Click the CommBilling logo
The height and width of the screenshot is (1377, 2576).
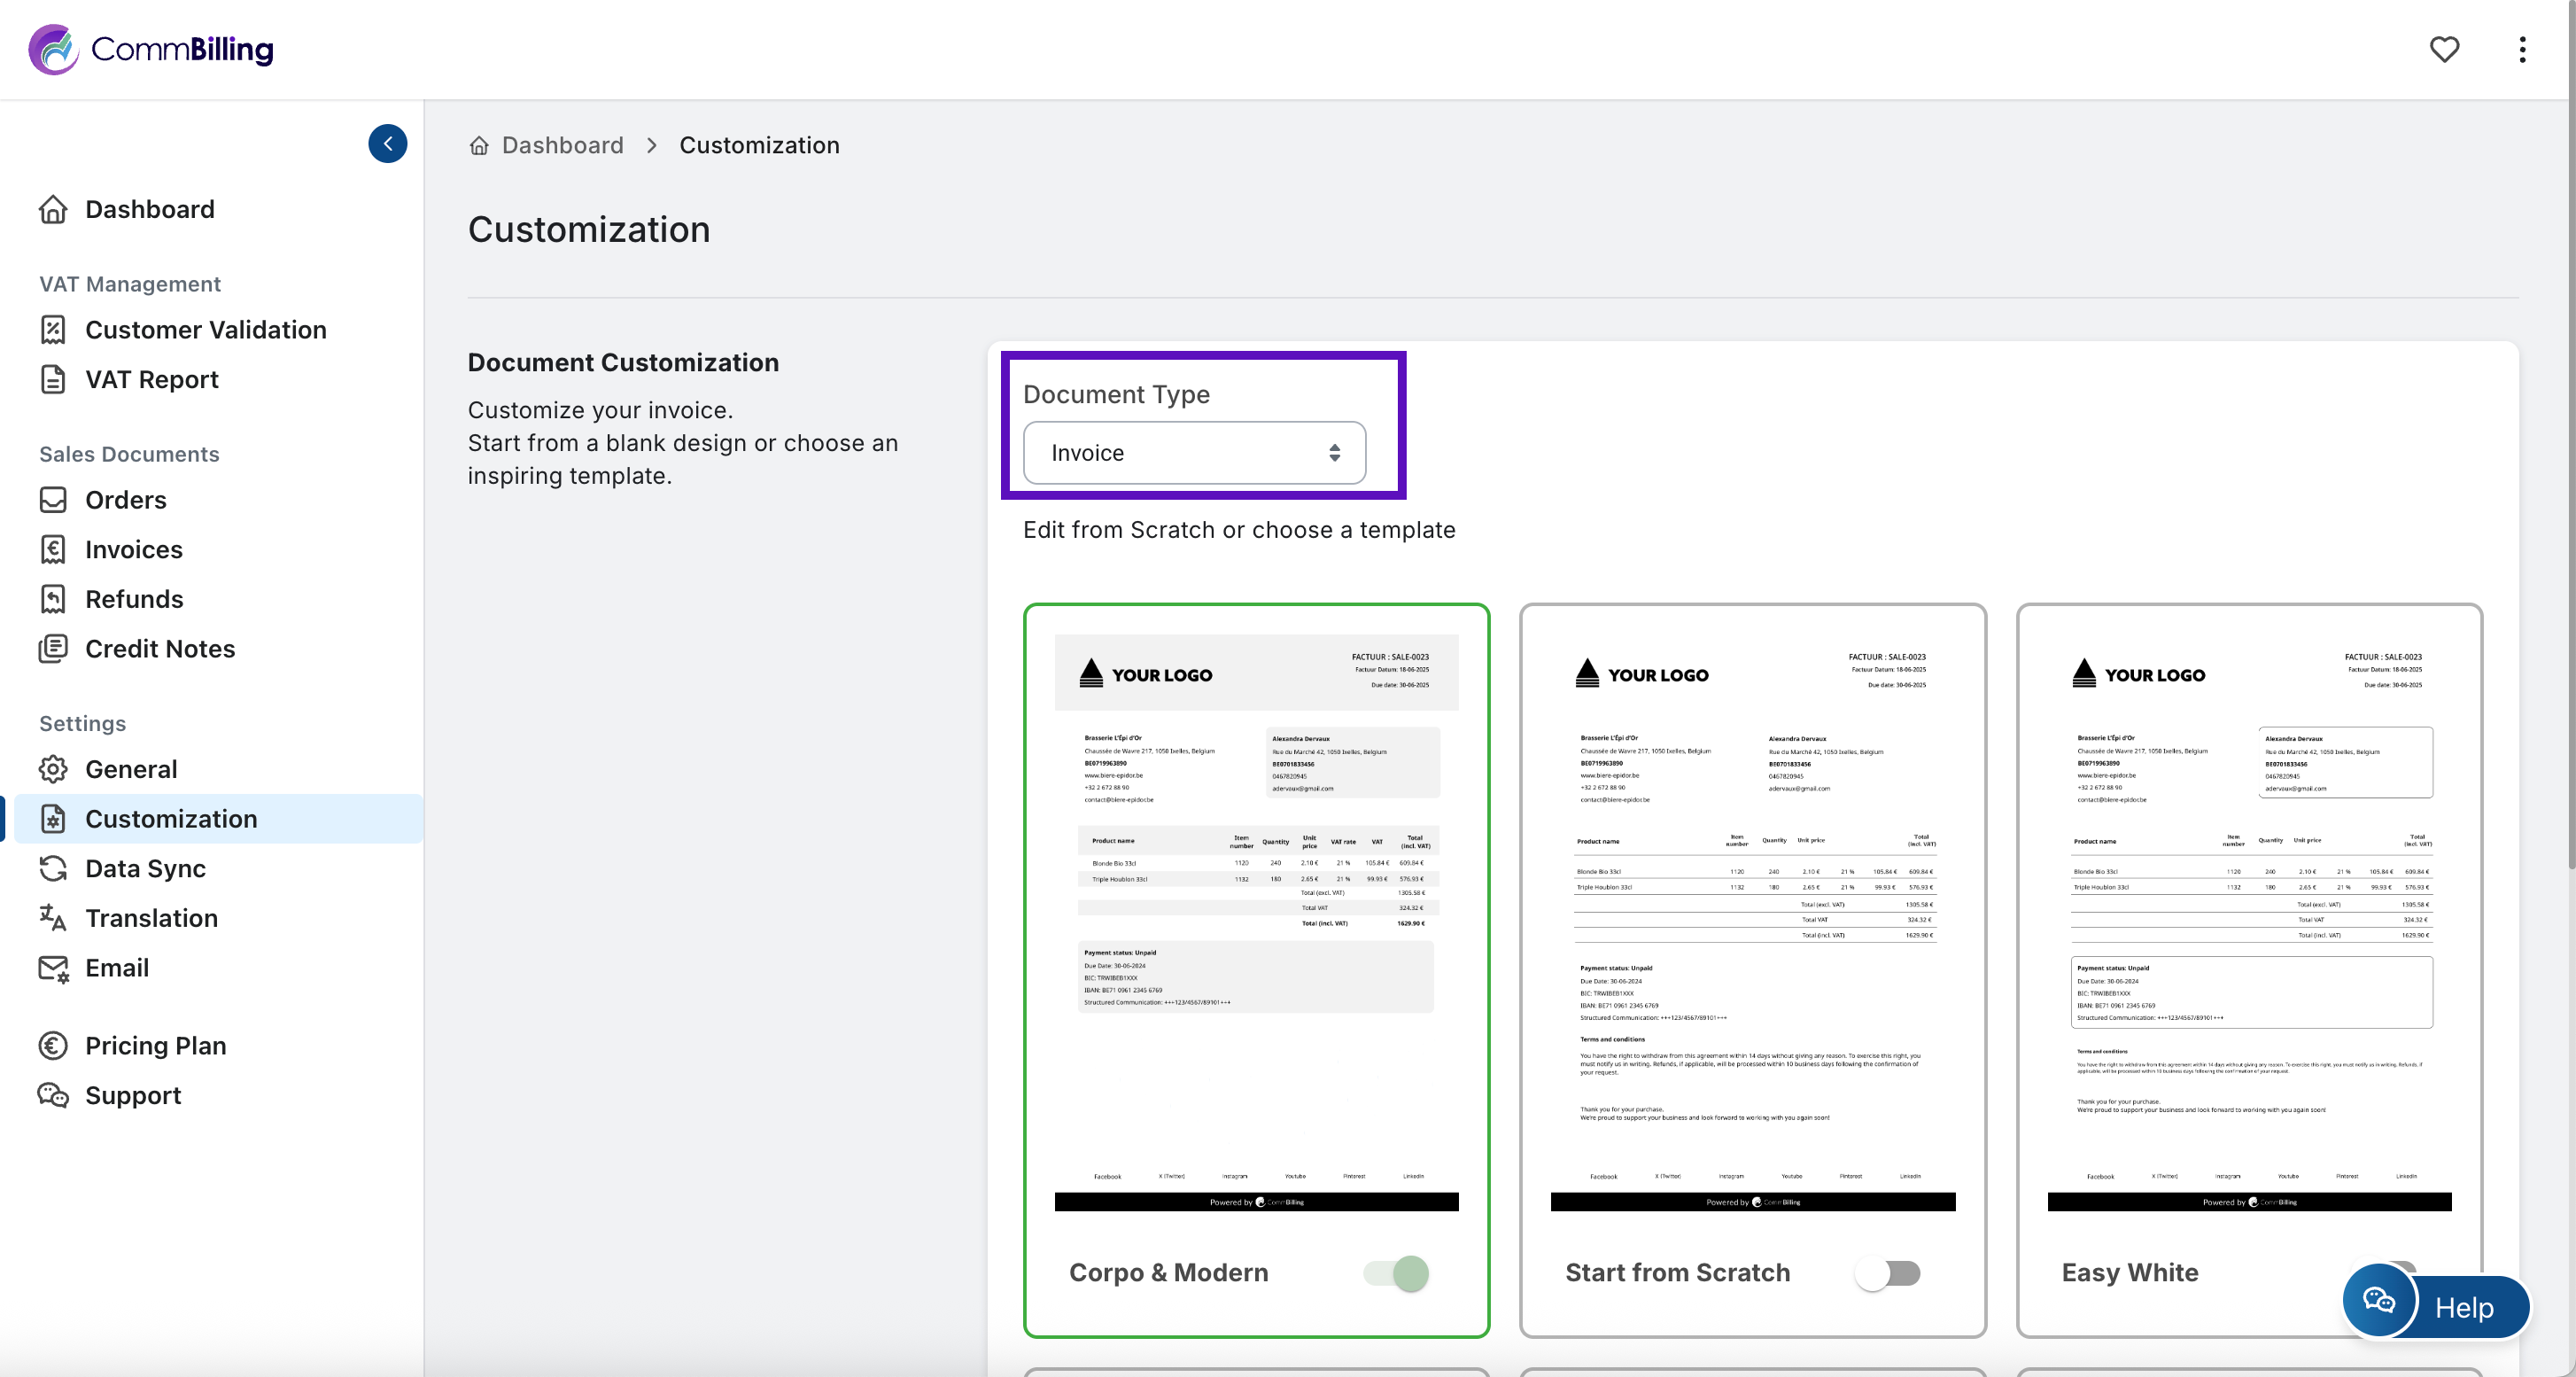coord(151,49)
